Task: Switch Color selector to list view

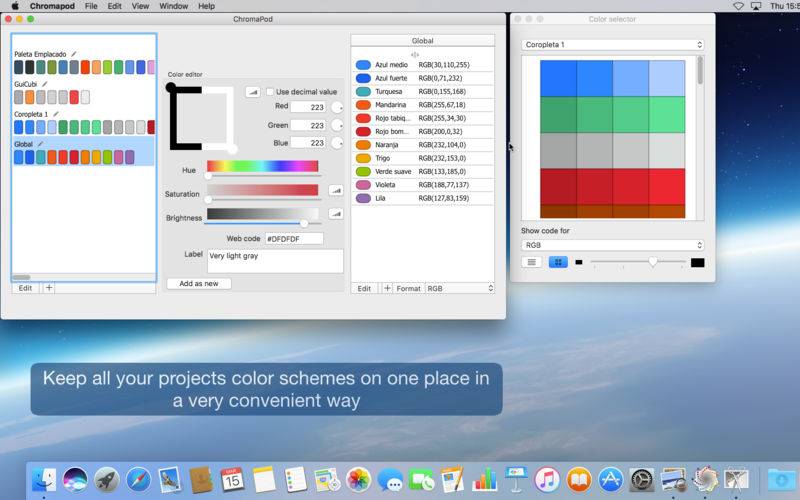Action: pos(531,262)
